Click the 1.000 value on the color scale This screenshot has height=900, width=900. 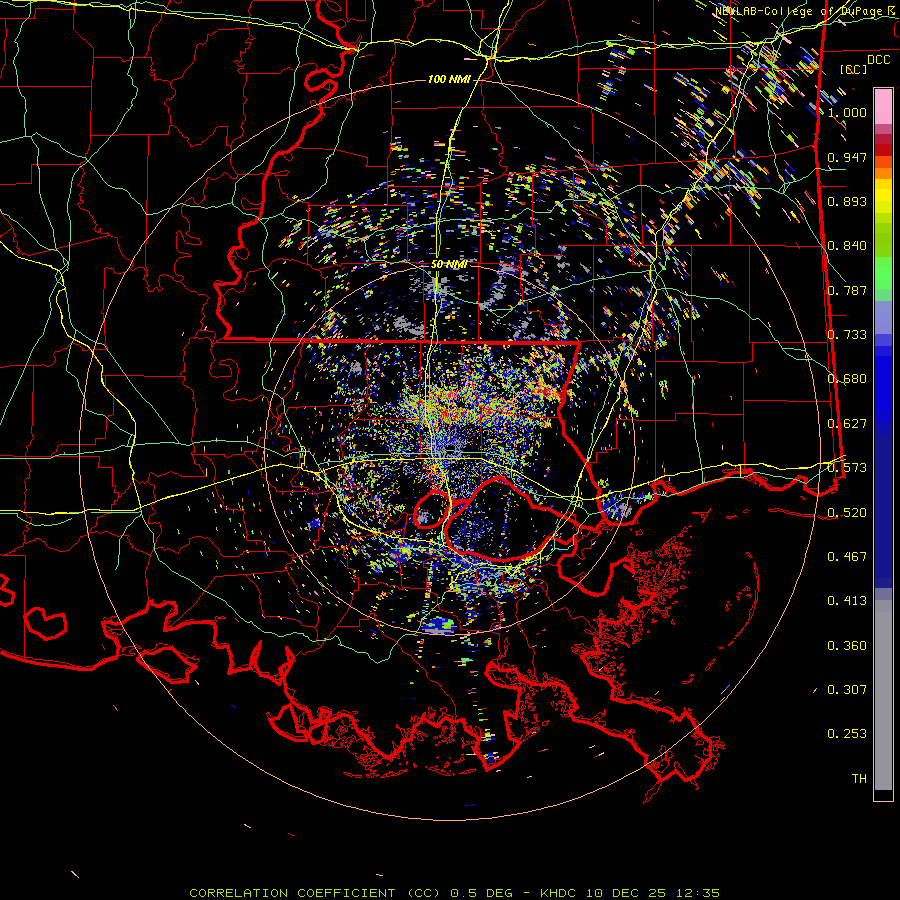coord(847,112)
